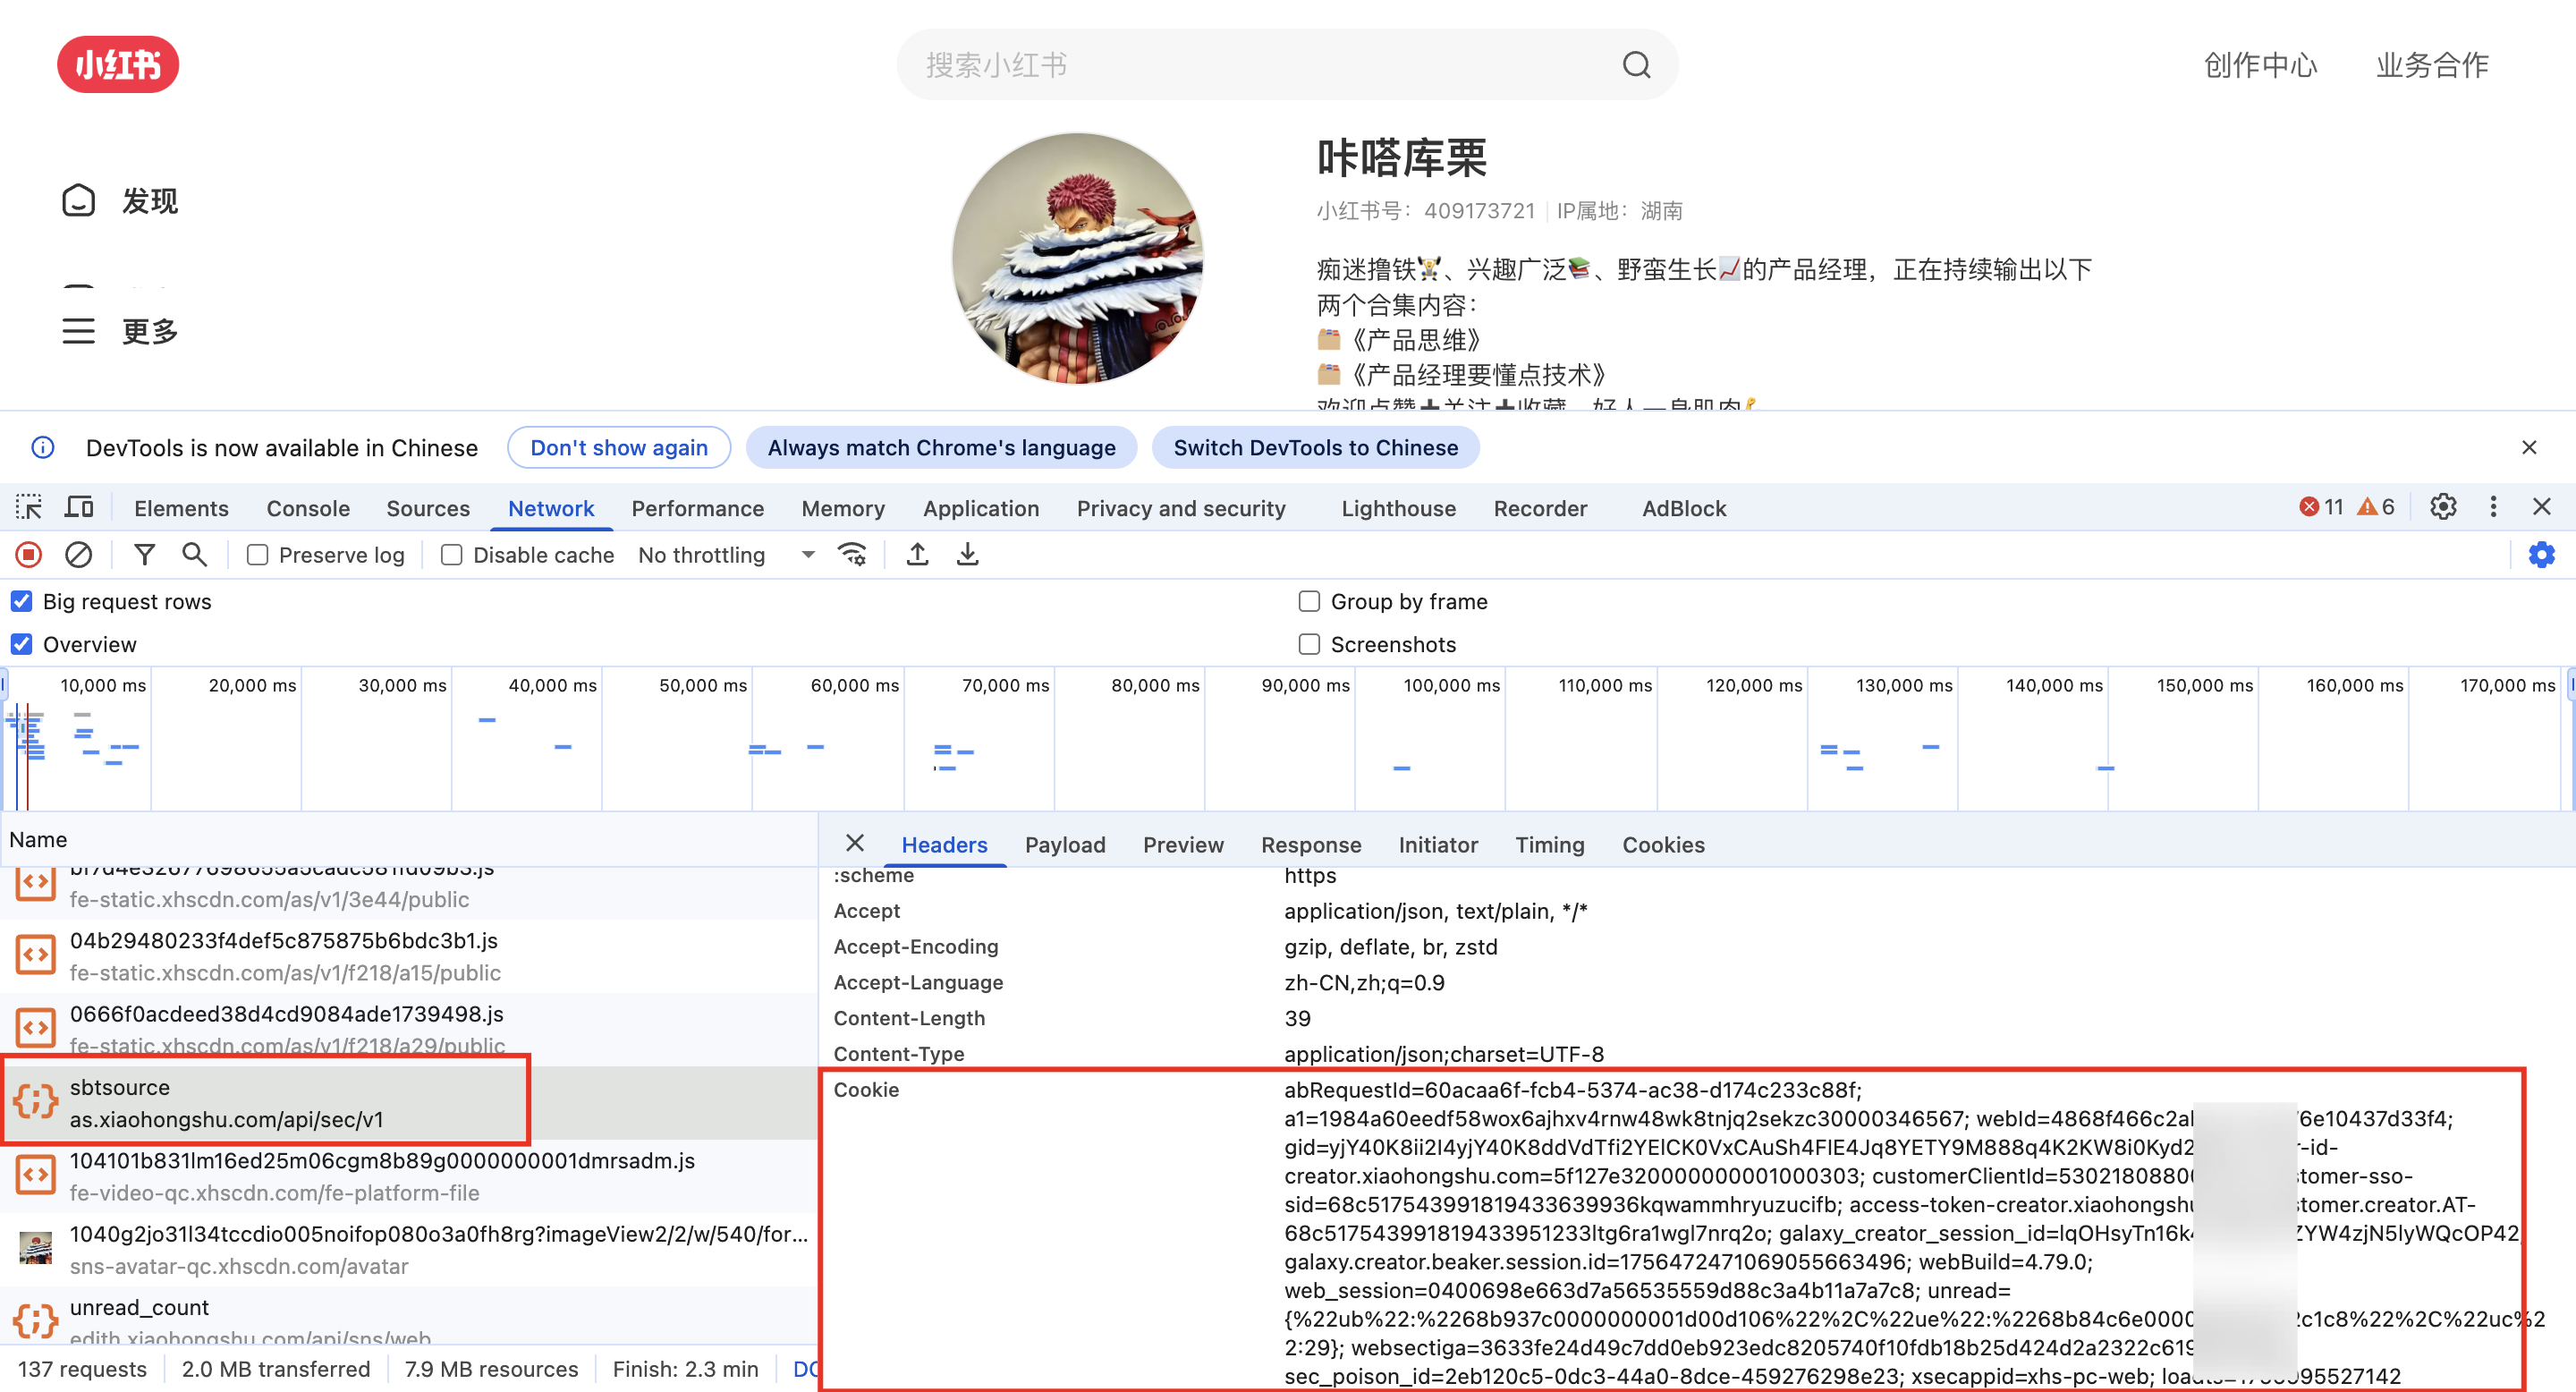
Task: Enable Group by frame checkbox
Action: click(1309, 601)
